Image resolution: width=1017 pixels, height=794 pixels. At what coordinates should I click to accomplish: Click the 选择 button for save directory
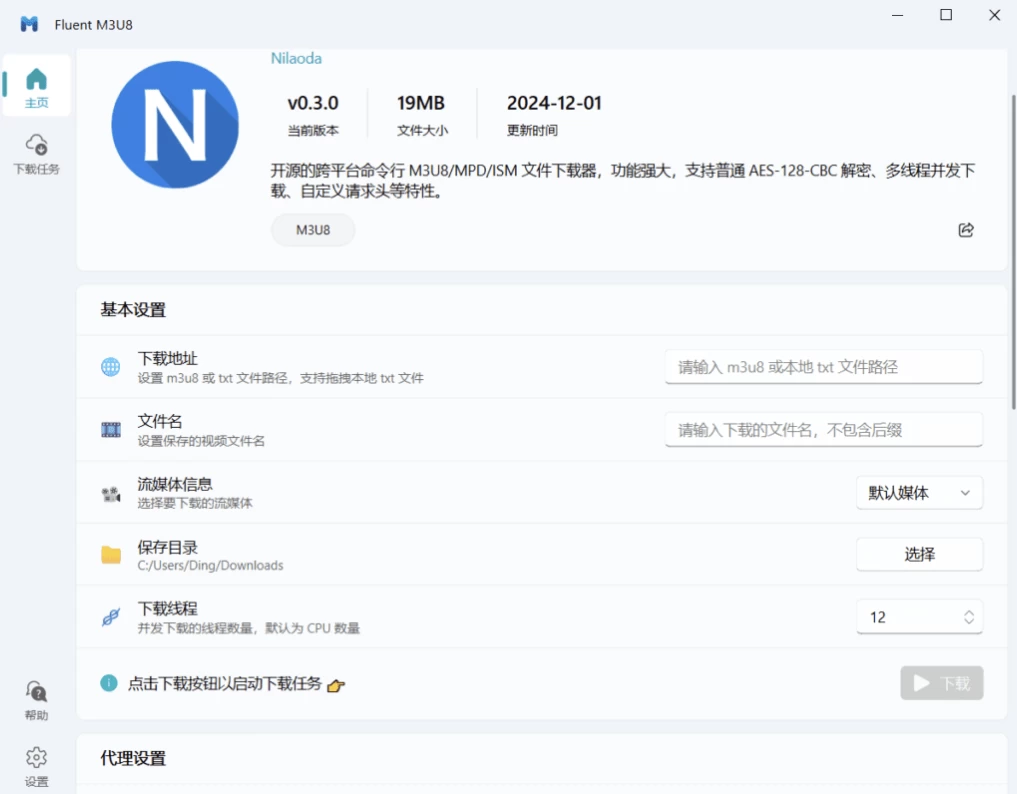[x=919, y=554]
